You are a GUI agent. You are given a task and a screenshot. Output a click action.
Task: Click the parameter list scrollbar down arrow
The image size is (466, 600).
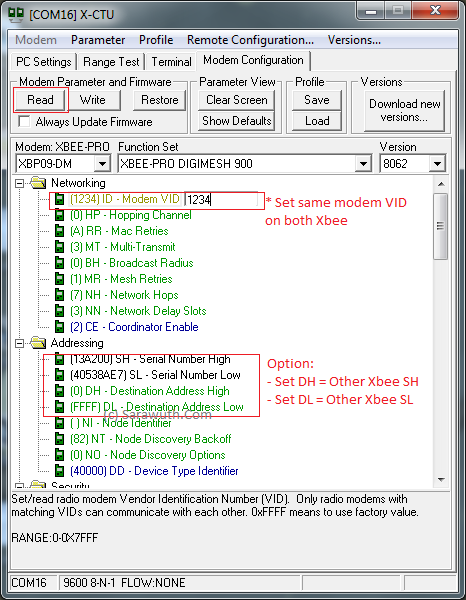click(x=441, y=479)
